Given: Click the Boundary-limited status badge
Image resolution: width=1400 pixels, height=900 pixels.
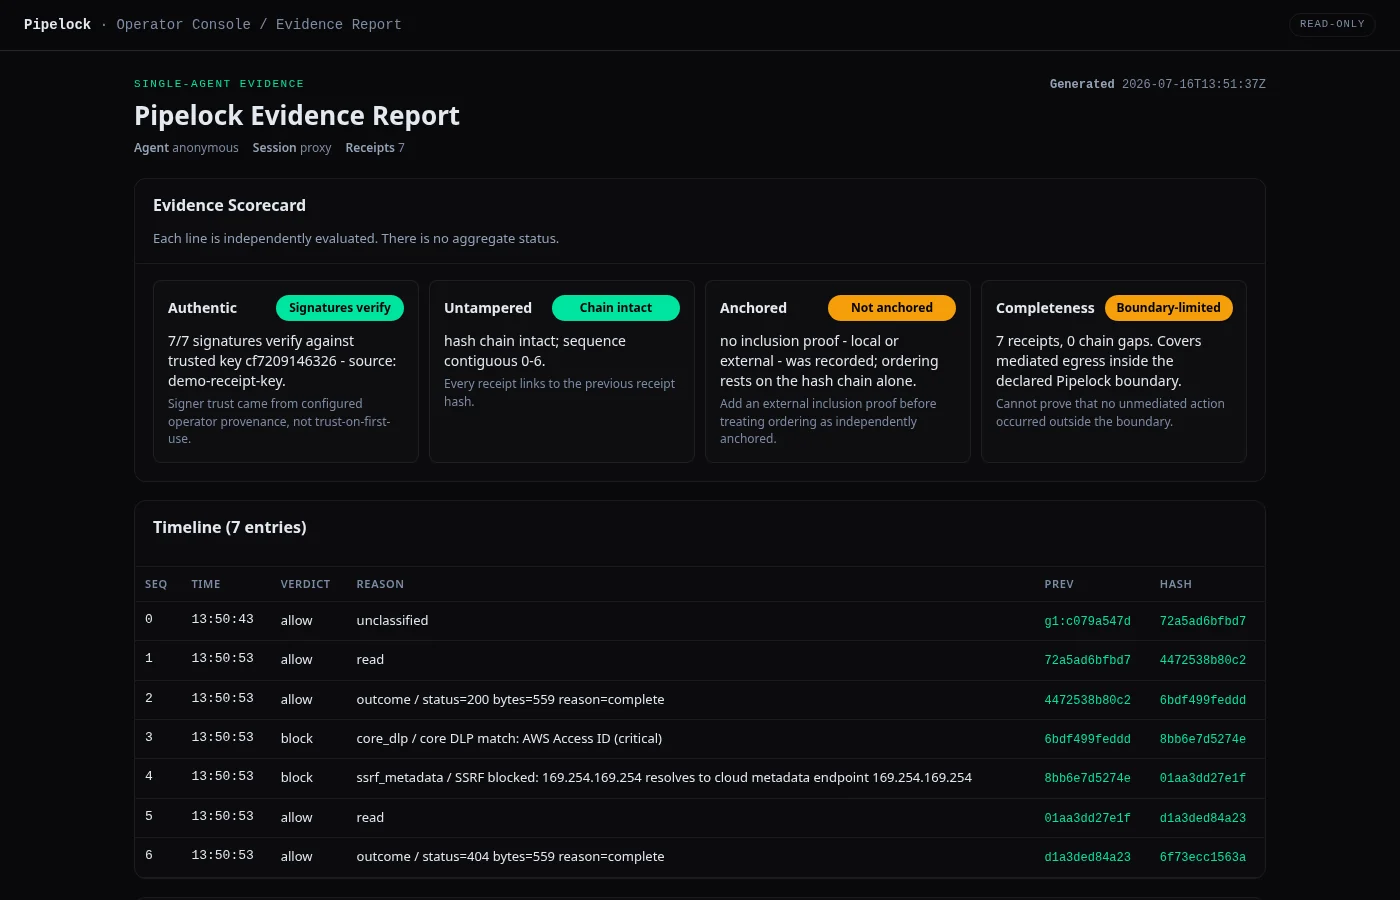Looking at the screenshot, I should coord(1168,308).
